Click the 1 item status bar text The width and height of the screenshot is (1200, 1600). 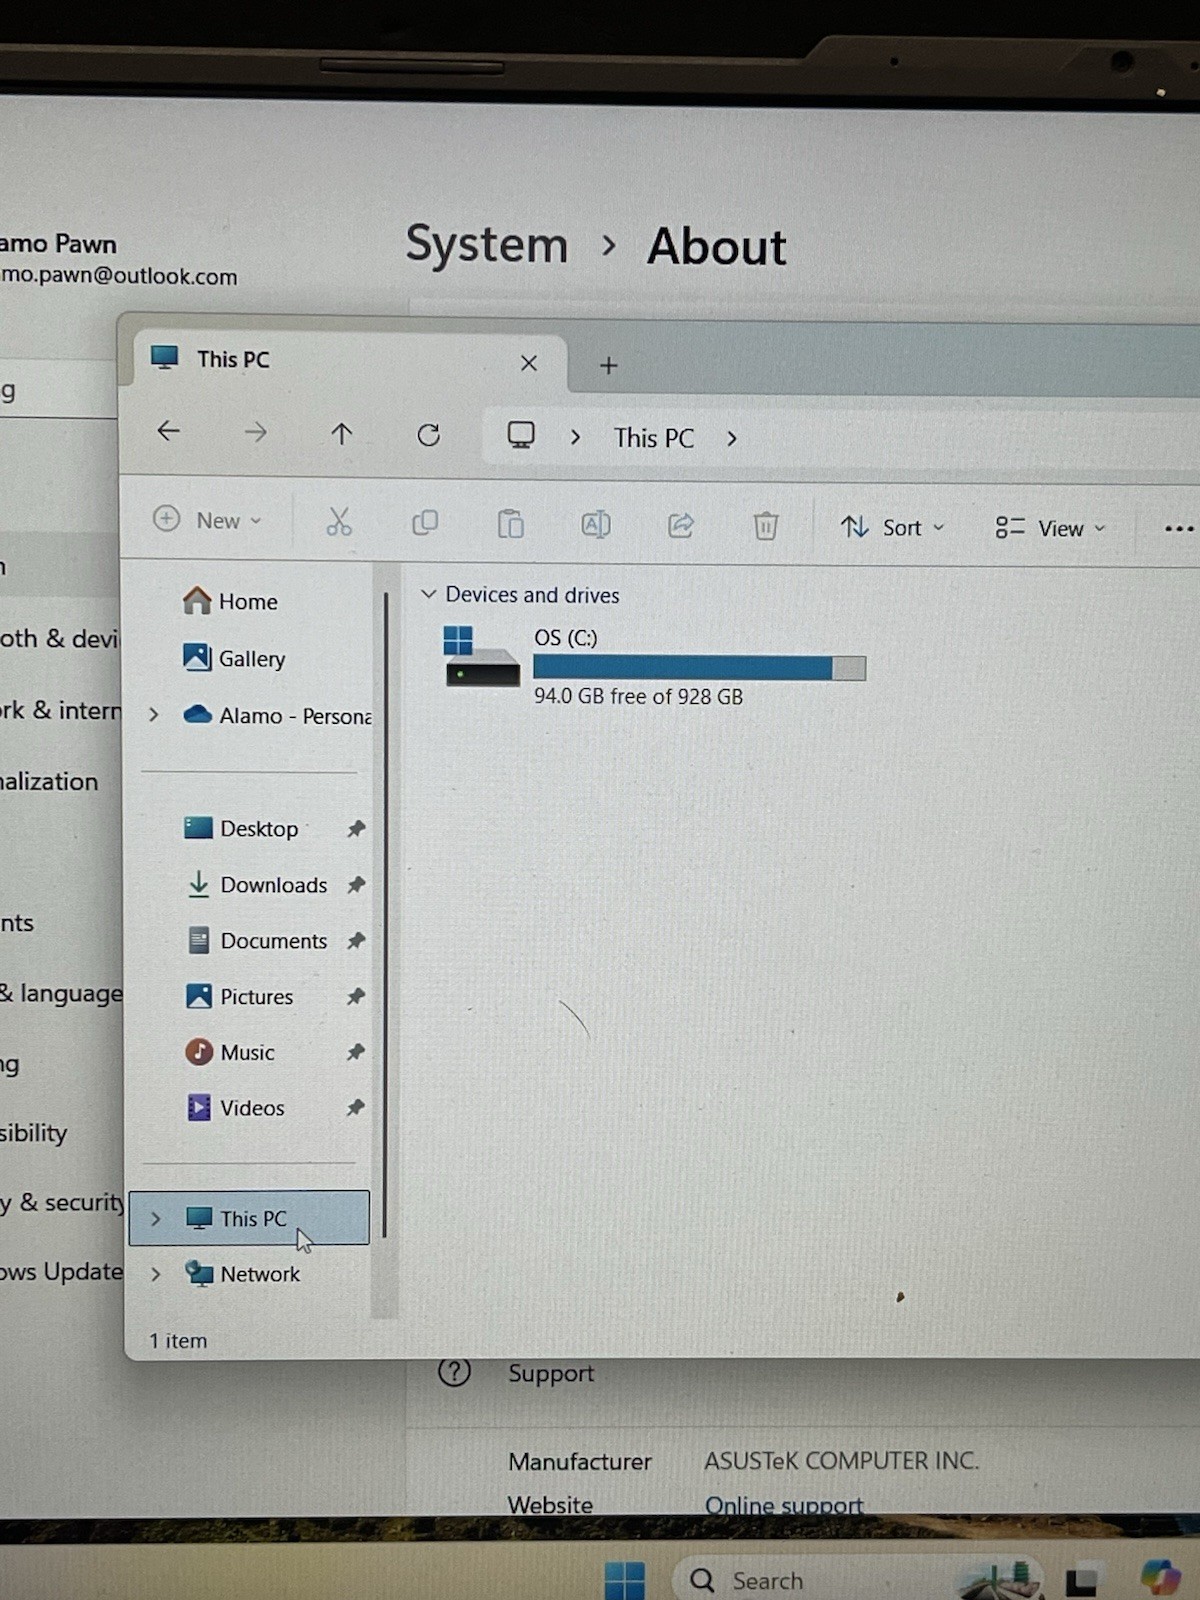coord(178,1340)
